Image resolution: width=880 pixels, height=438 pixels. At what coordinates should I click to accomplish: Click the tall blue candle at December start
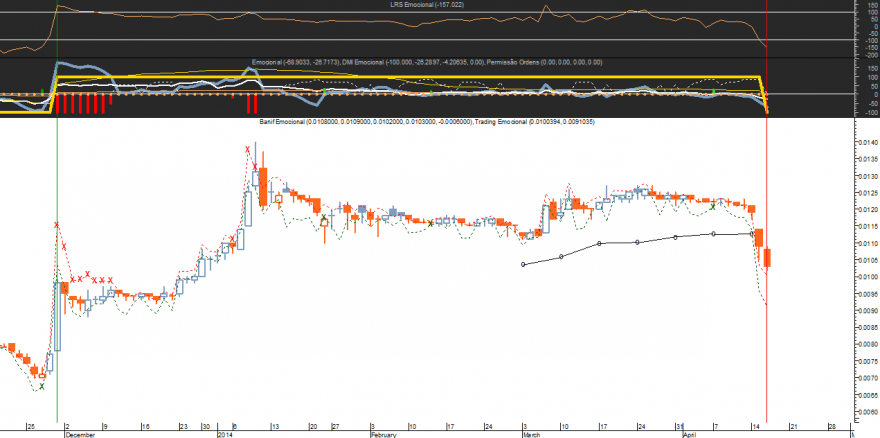57,317
